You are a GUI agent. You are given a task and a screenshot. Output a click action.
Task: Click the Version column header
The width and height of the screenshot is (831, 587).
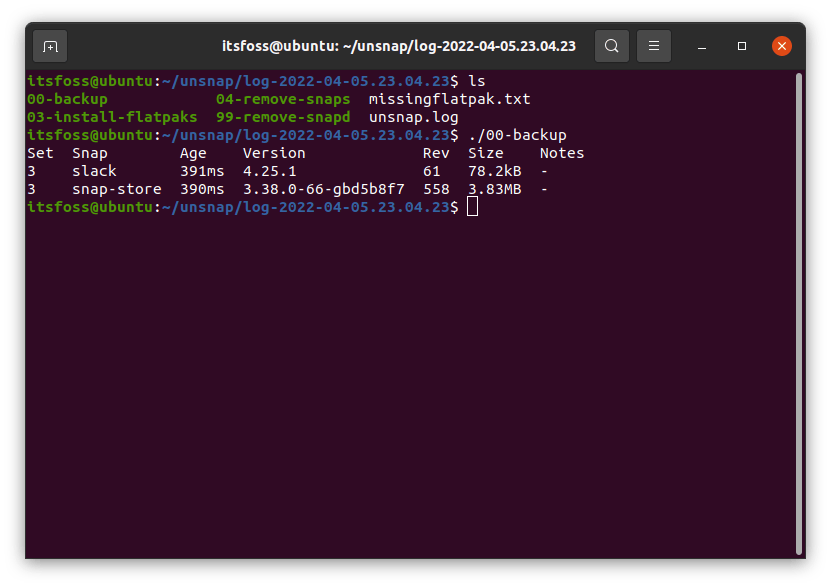pos(274,153)
